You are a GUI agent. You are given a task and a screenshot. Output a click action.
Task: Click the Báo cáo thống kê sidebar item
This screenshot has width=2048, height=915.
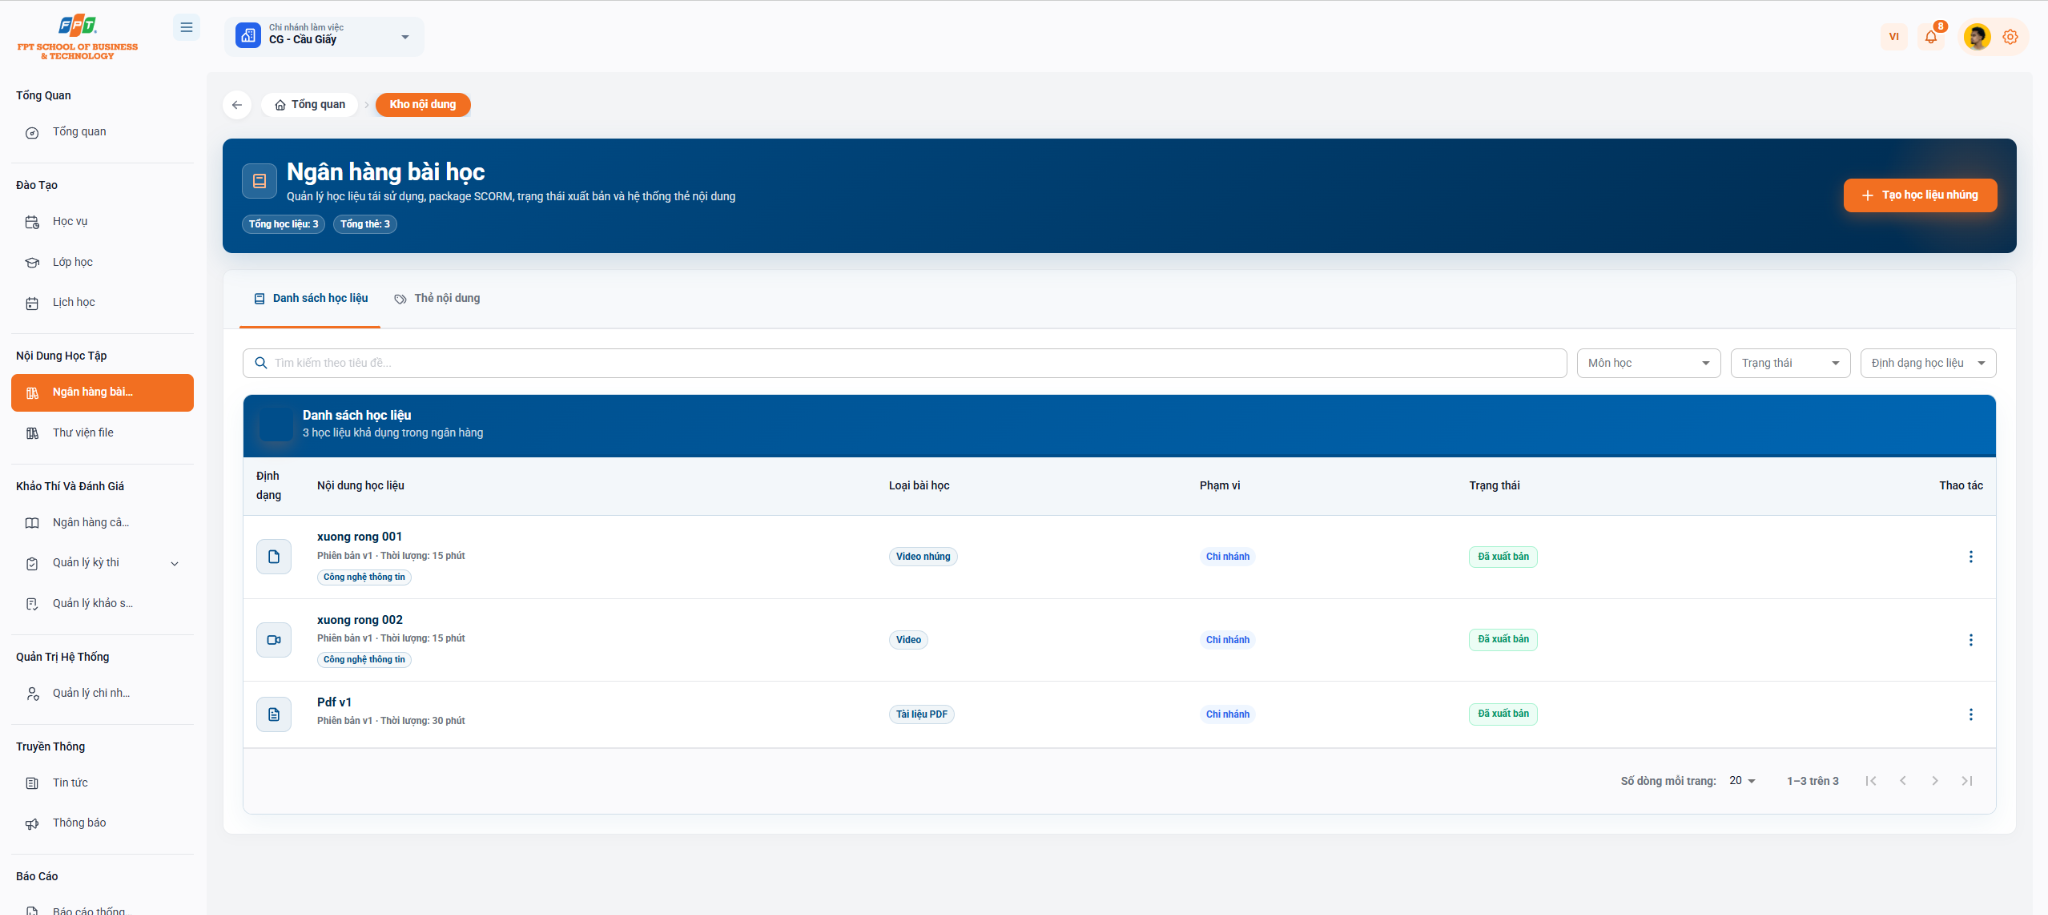(102, 908)
